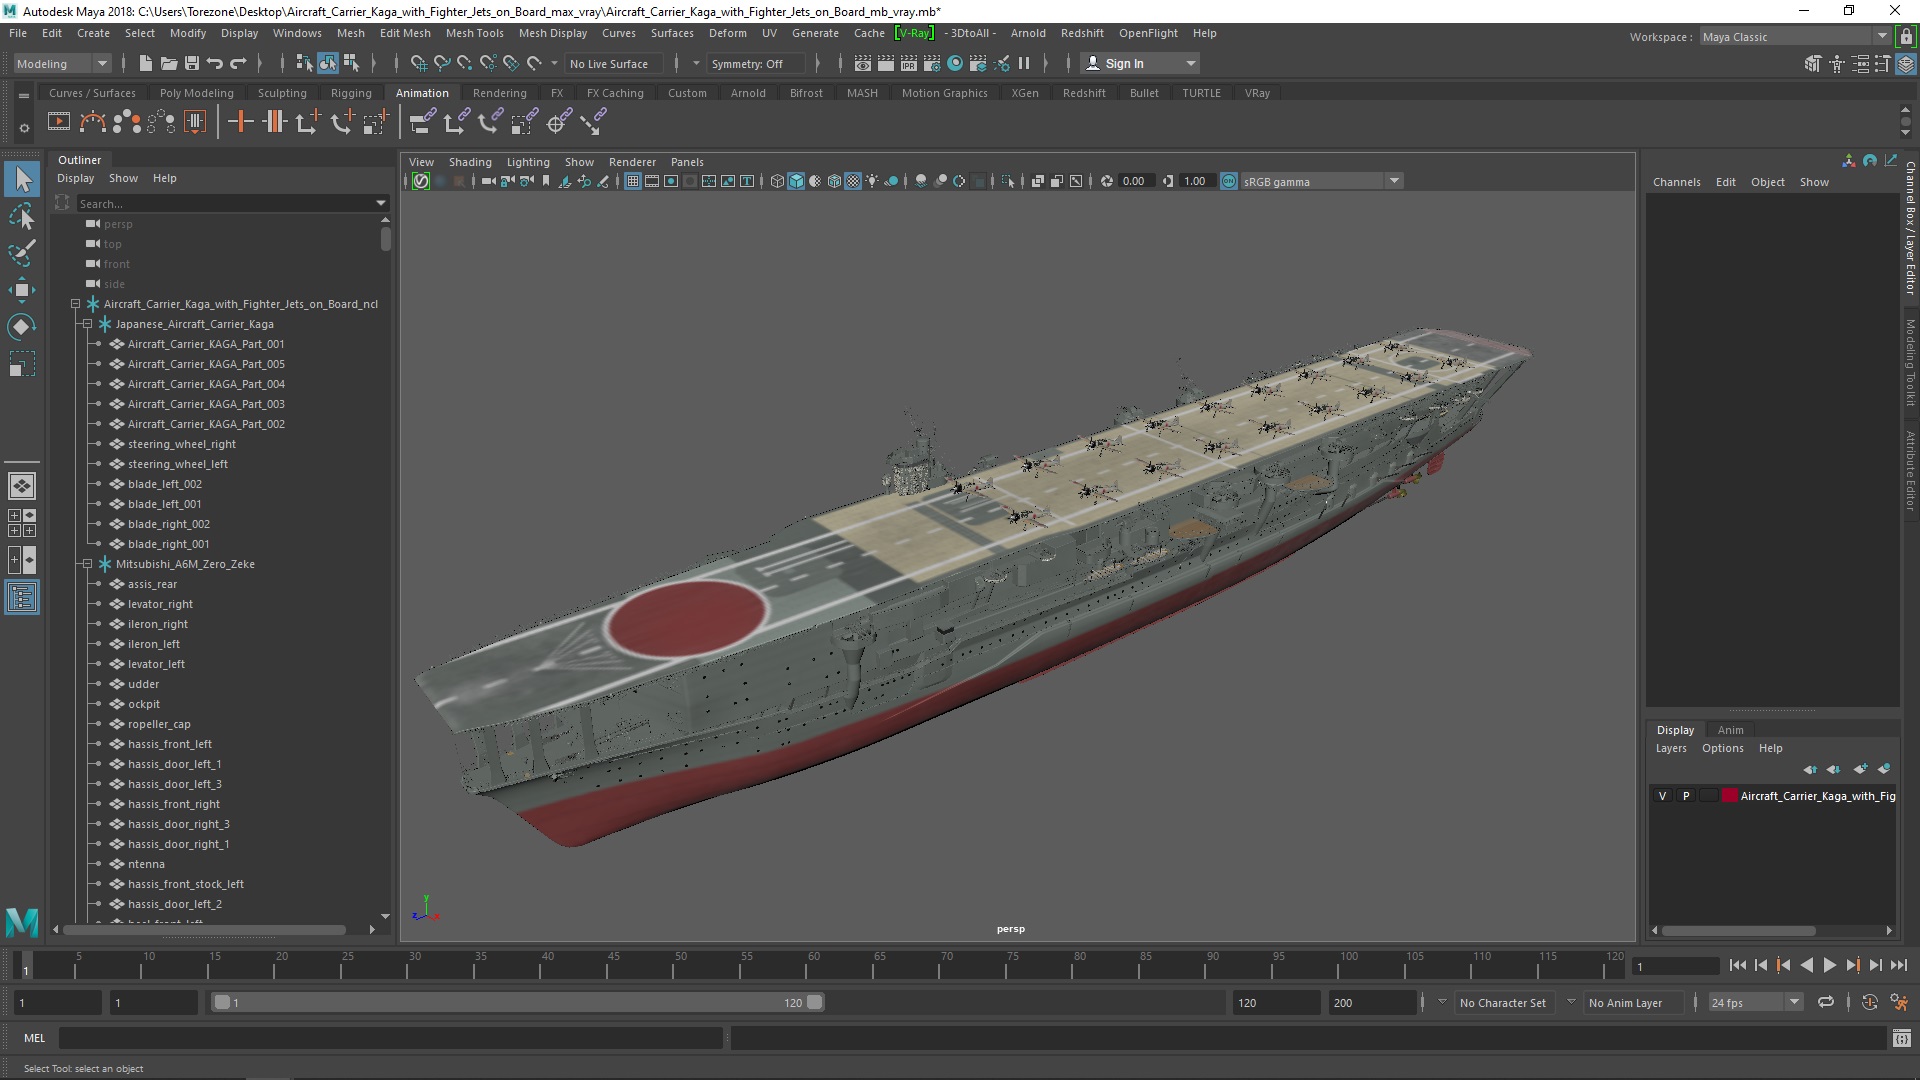Snap to curves icon
This screenshot has width=1920, height=1080.
pyautogui.click(x=441, y=63)
